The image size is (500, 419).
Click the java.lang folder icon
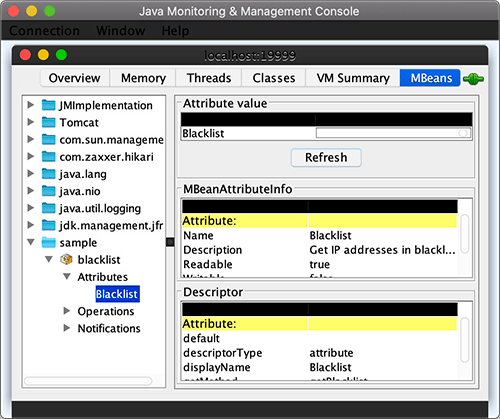point(49,174)
